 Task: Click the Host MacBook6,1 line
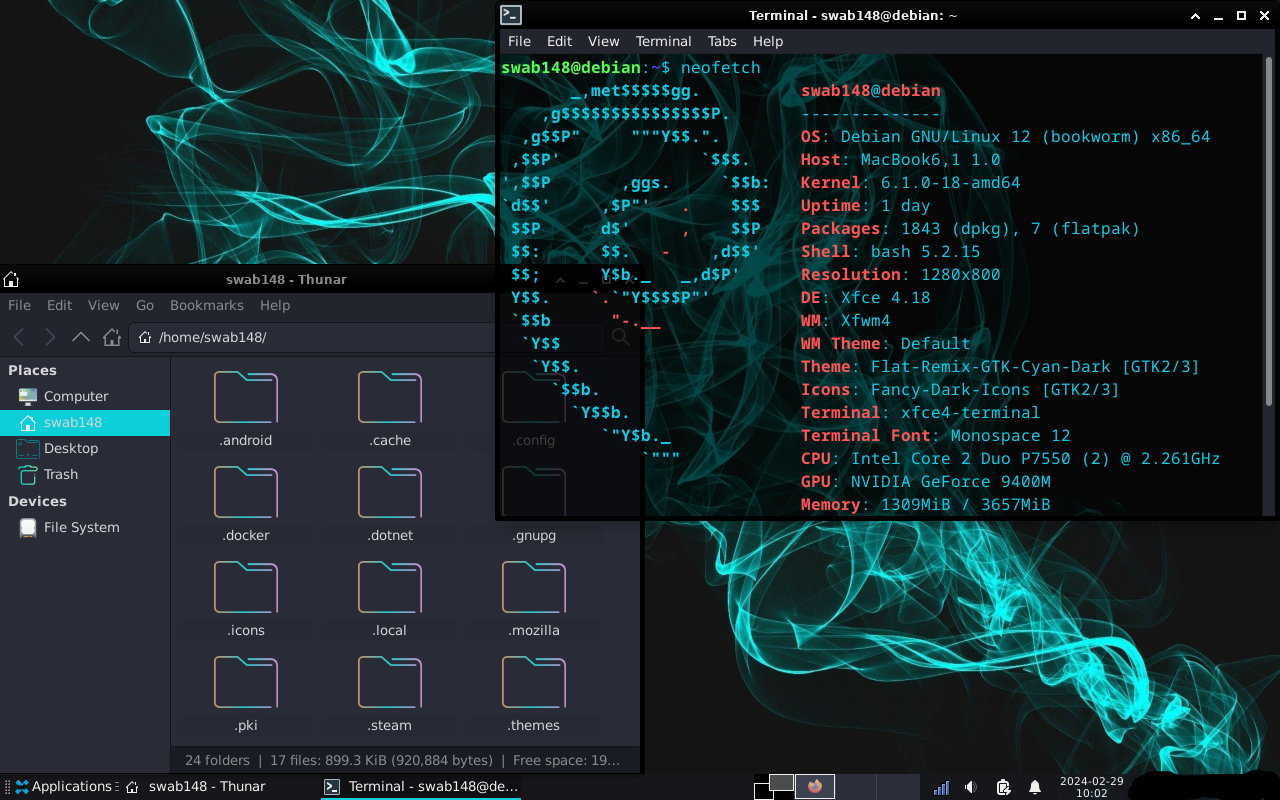[x=900, y=160]
